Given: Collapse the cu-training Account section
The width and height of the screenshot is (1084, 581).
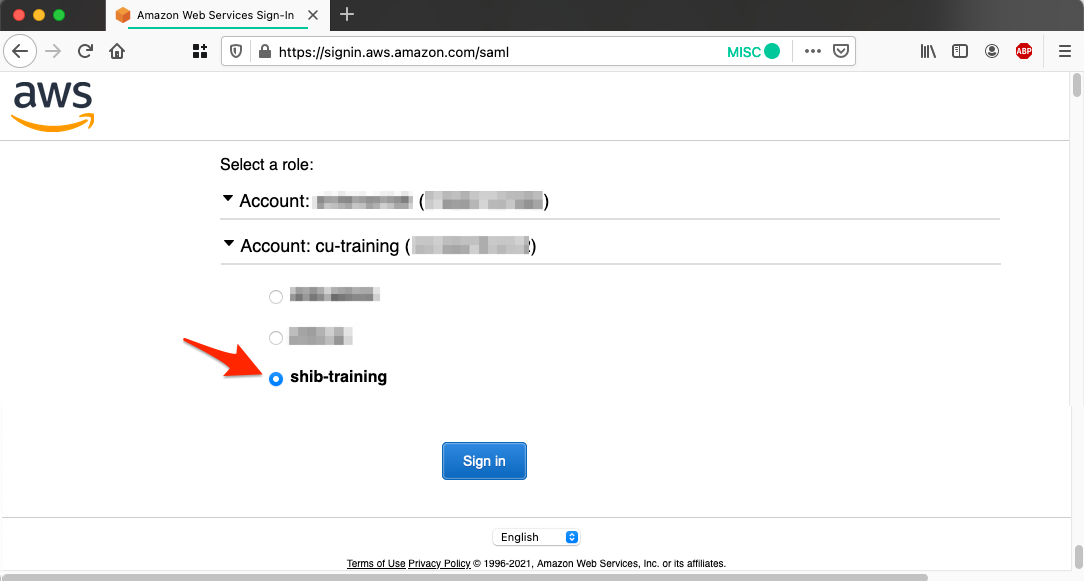Looking at the screenshot, I should [229, 243].
